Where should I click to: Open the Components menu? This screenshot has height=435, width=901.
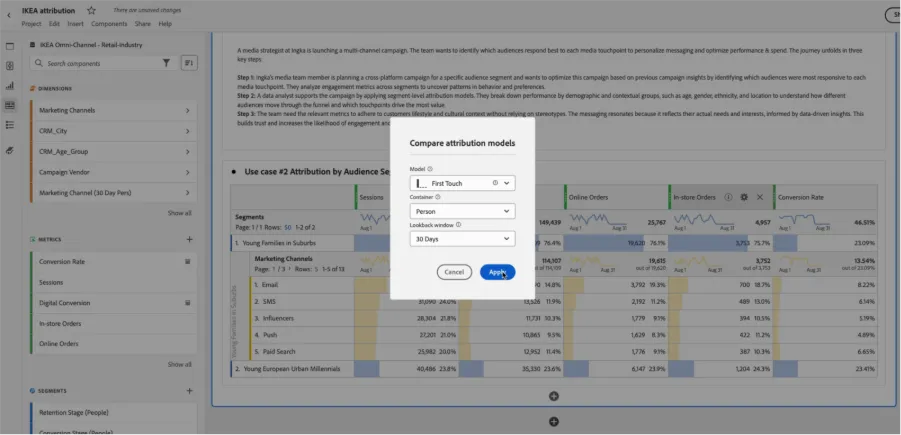pos(109,24)
